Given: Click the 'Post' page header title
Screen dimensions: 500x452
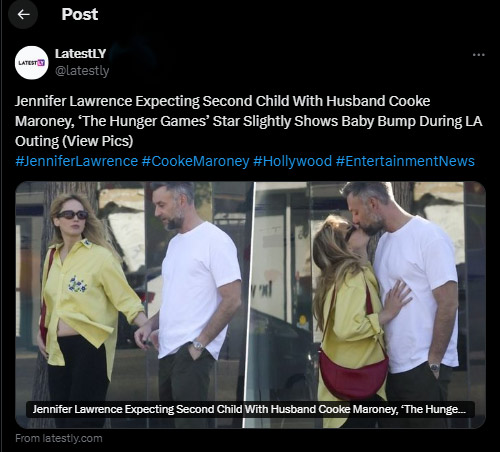Looking at the screenshot, I should [80, 14].
